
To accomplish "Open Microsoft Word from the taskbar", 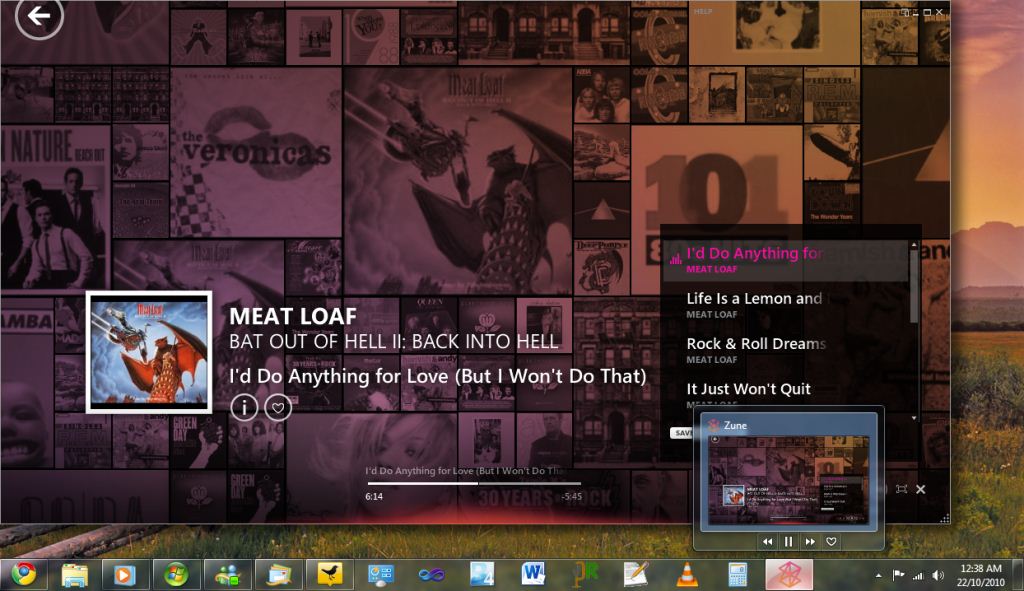I will (x=533, y=575).
